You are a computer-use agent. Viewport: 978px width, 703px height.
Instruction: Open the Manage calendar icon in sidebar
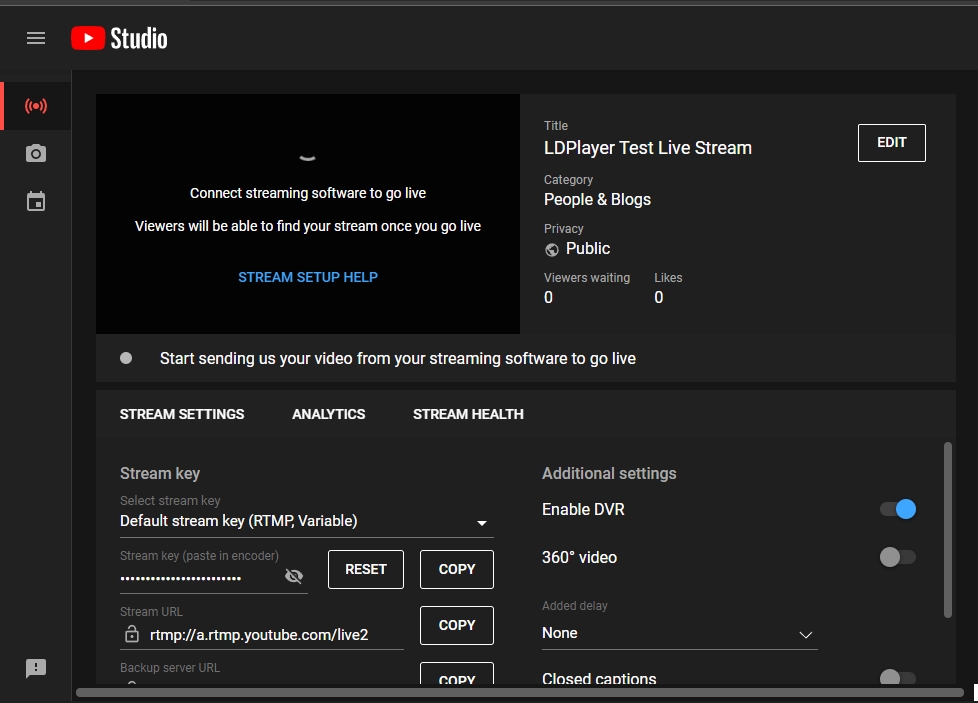click(36, 201)
